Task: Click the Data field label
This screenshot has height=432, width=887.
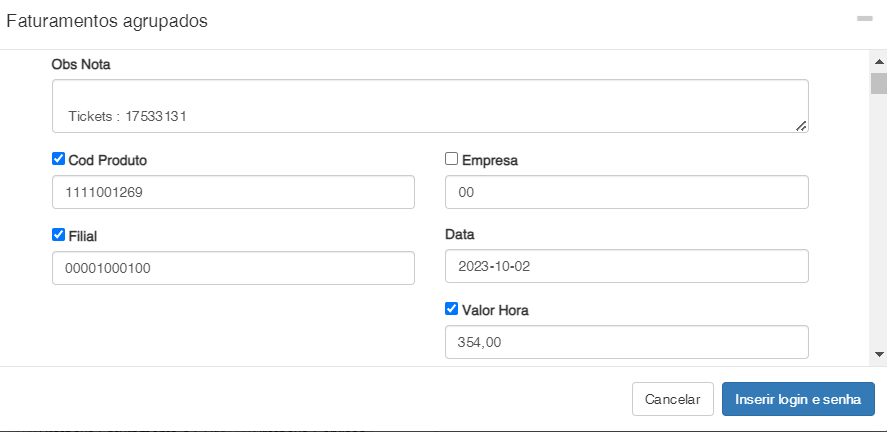Action: [459, 234]
